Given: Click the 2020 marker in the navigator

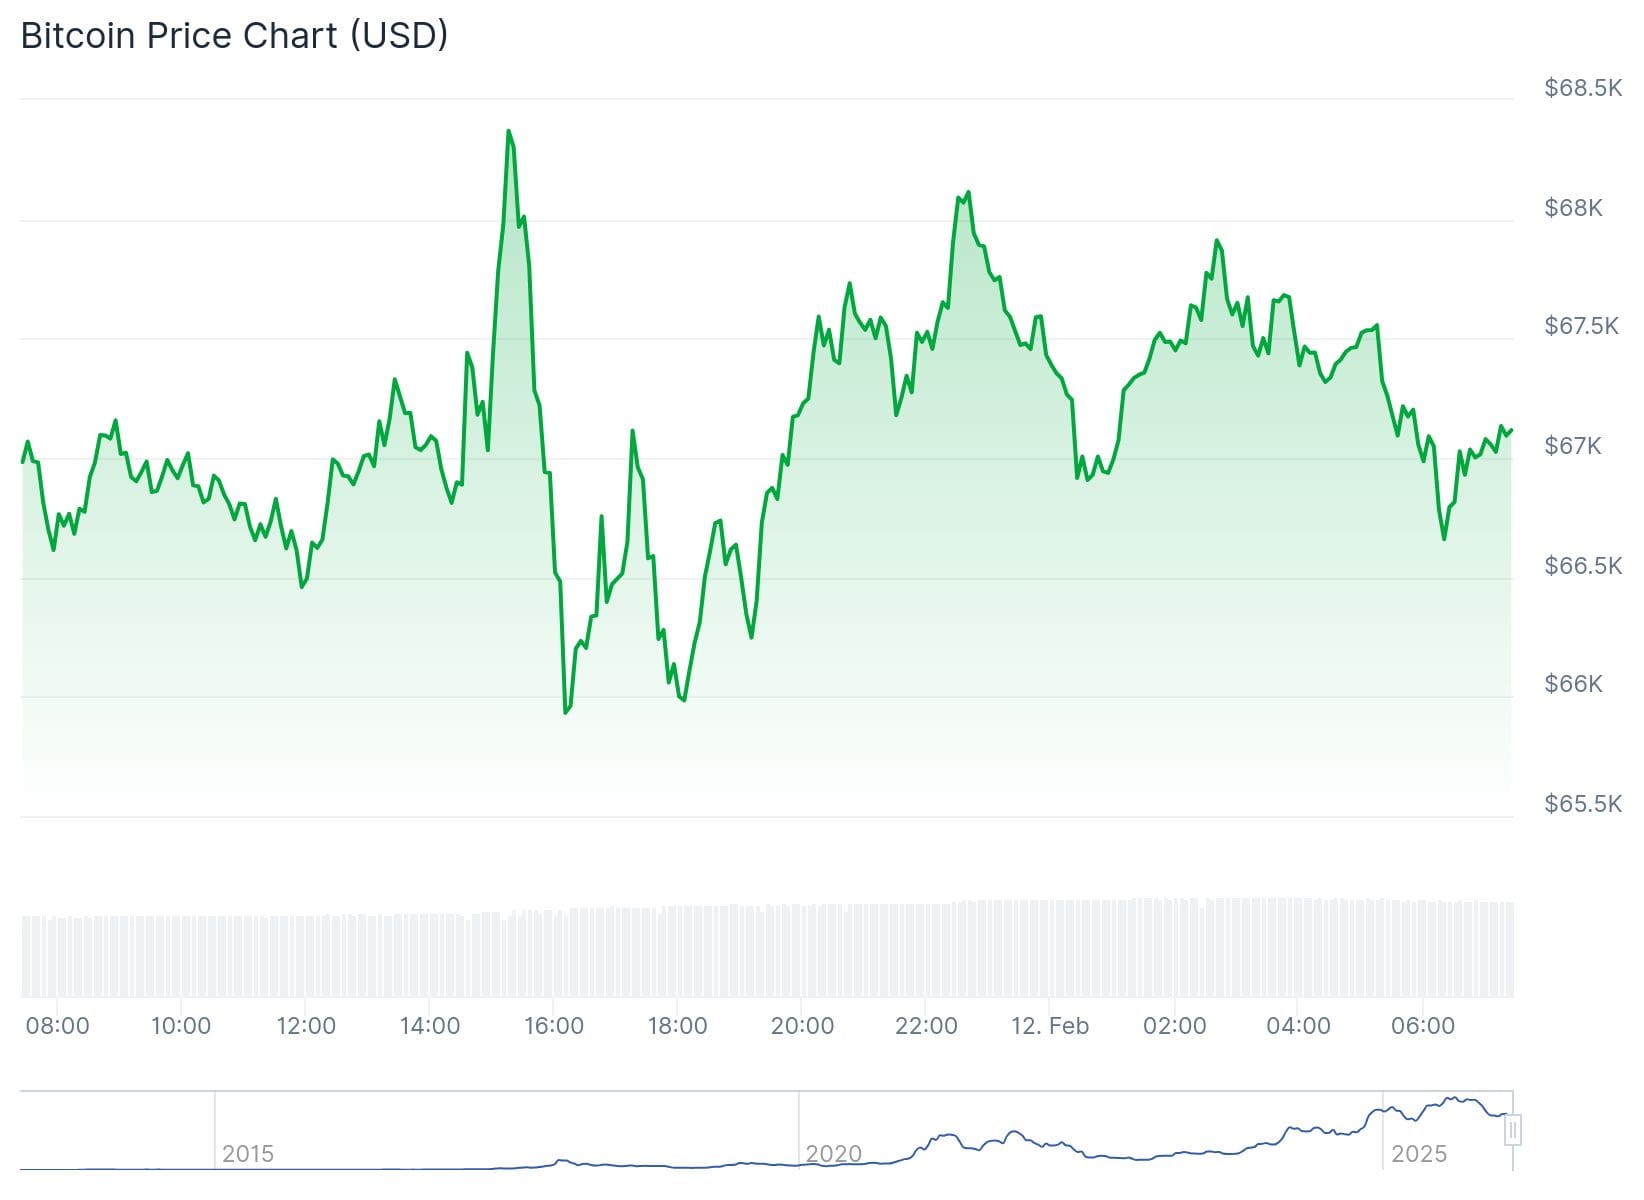Looking at the screenshot, I should click(833, 1154).
